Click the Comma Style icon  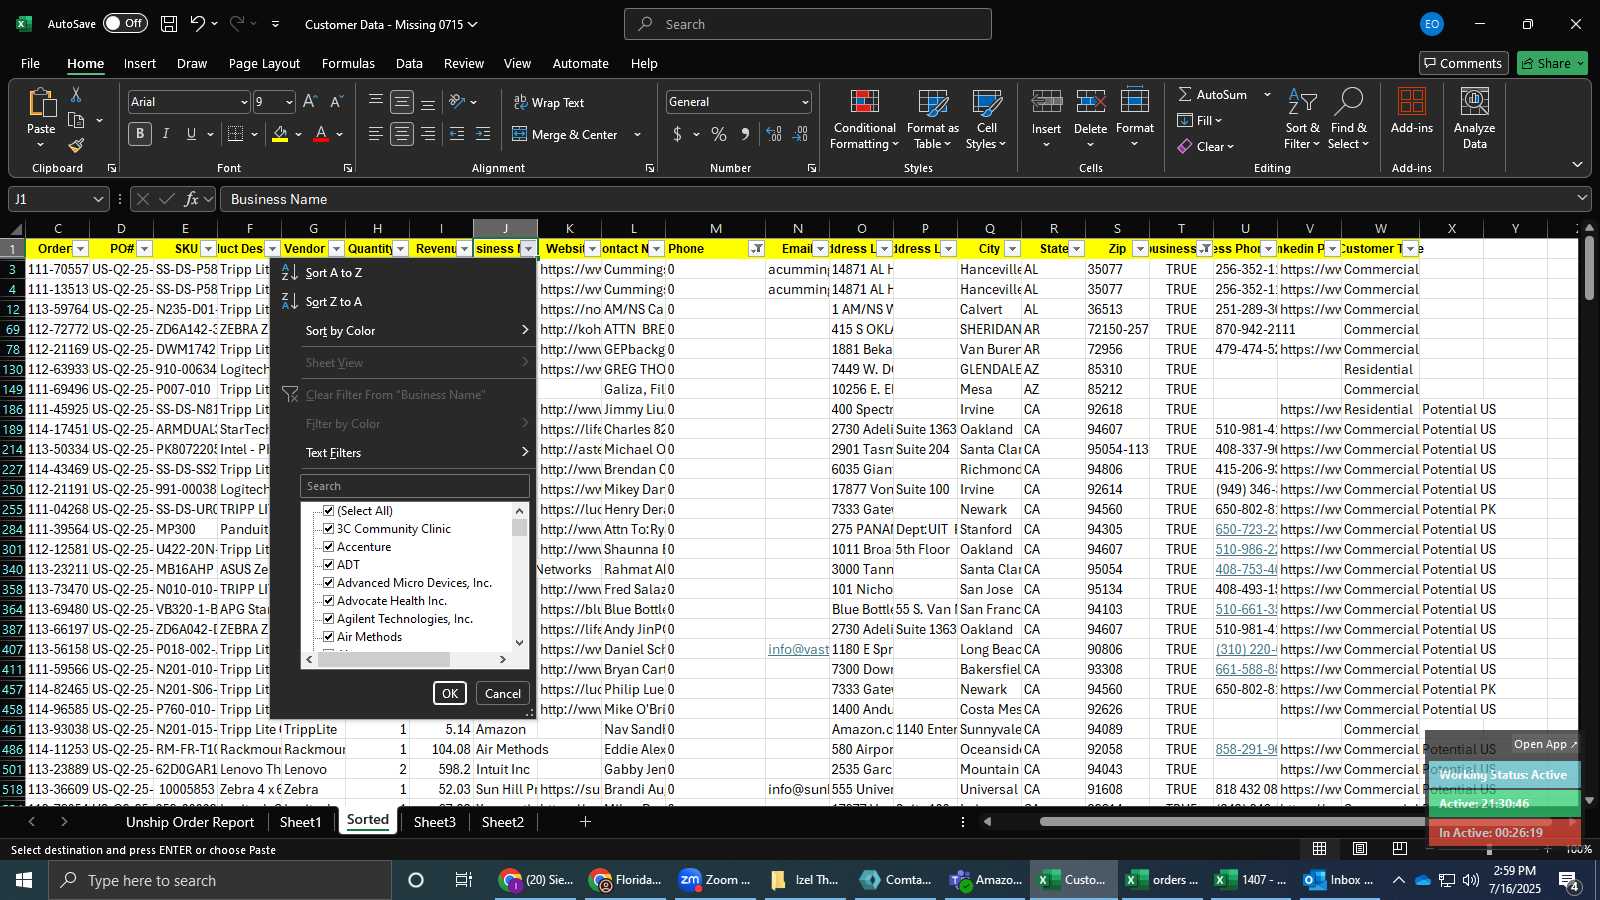click(x=745, y=134)
